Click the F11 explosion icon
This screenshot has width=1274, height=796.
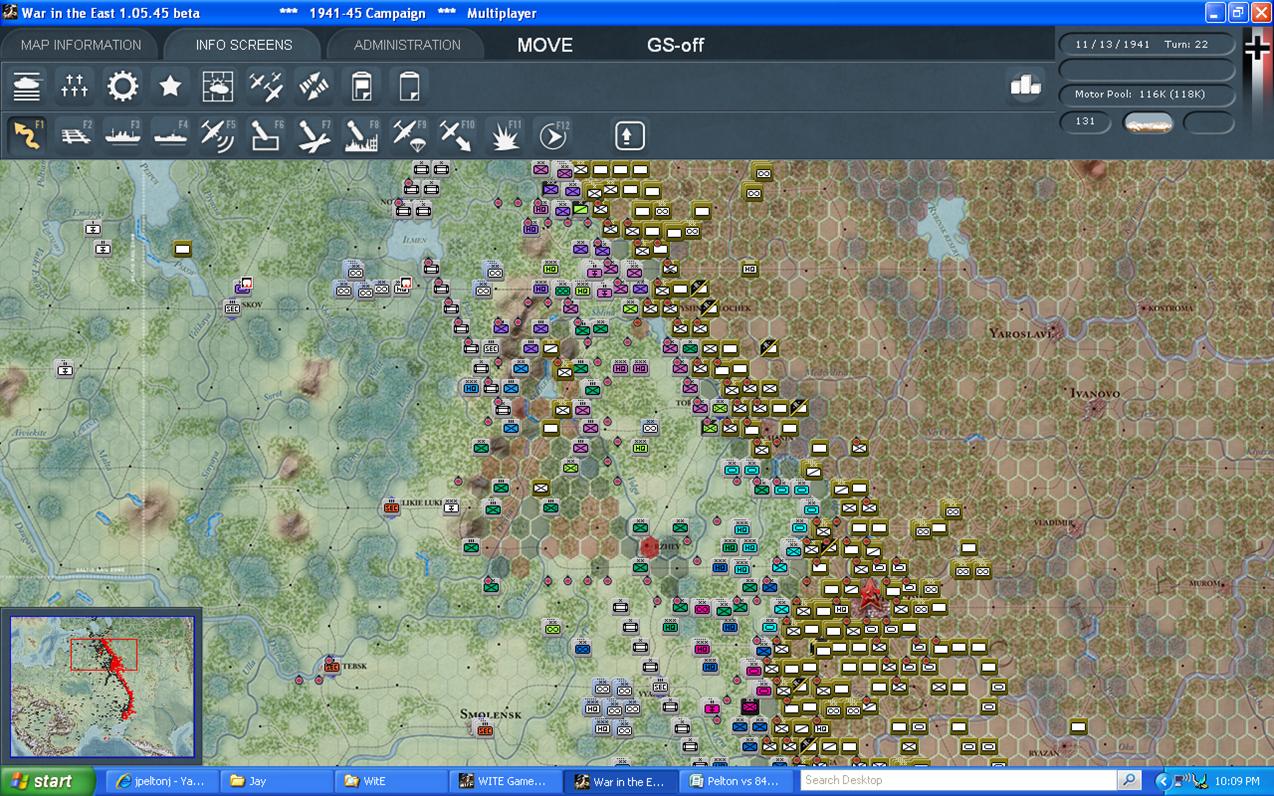coord(504,135)
